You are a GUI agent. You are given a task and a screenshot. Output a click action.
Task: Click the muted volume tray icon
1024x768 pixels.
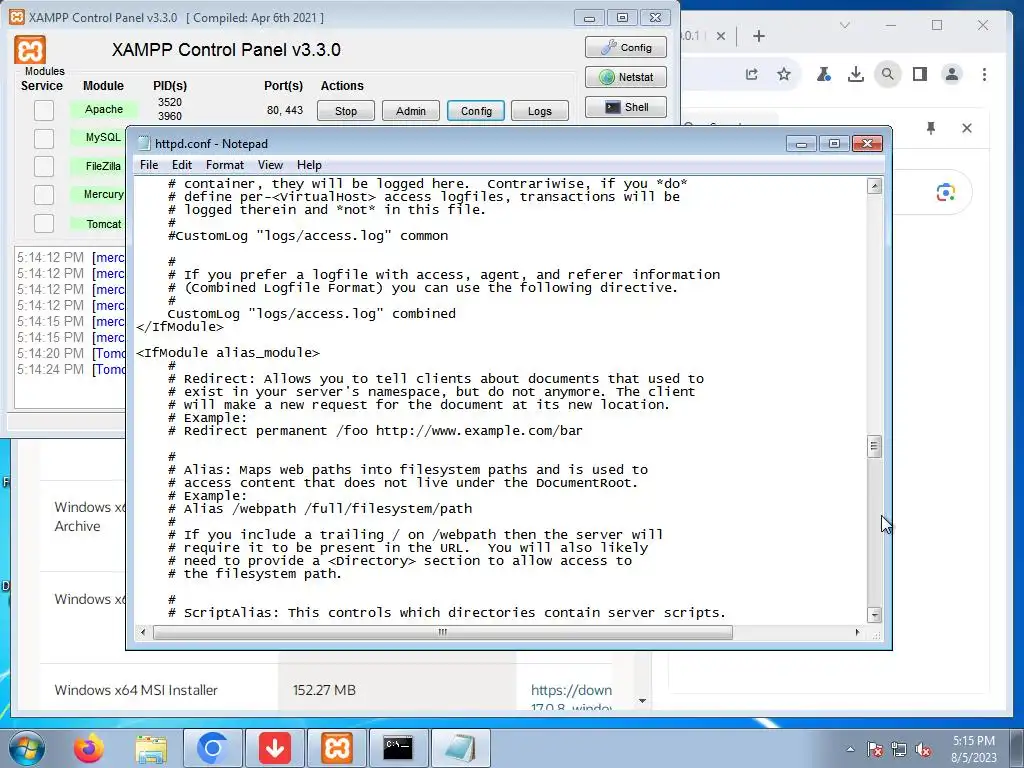923,749
